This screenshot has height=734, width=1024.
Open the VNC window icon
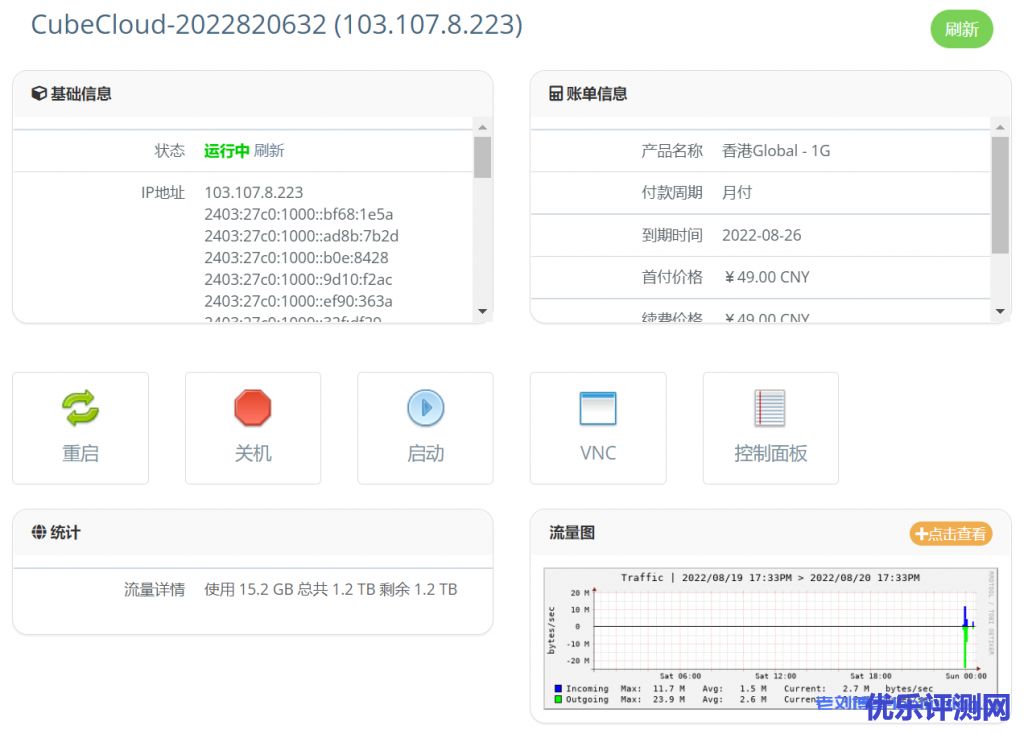click(x=598, y=408)
